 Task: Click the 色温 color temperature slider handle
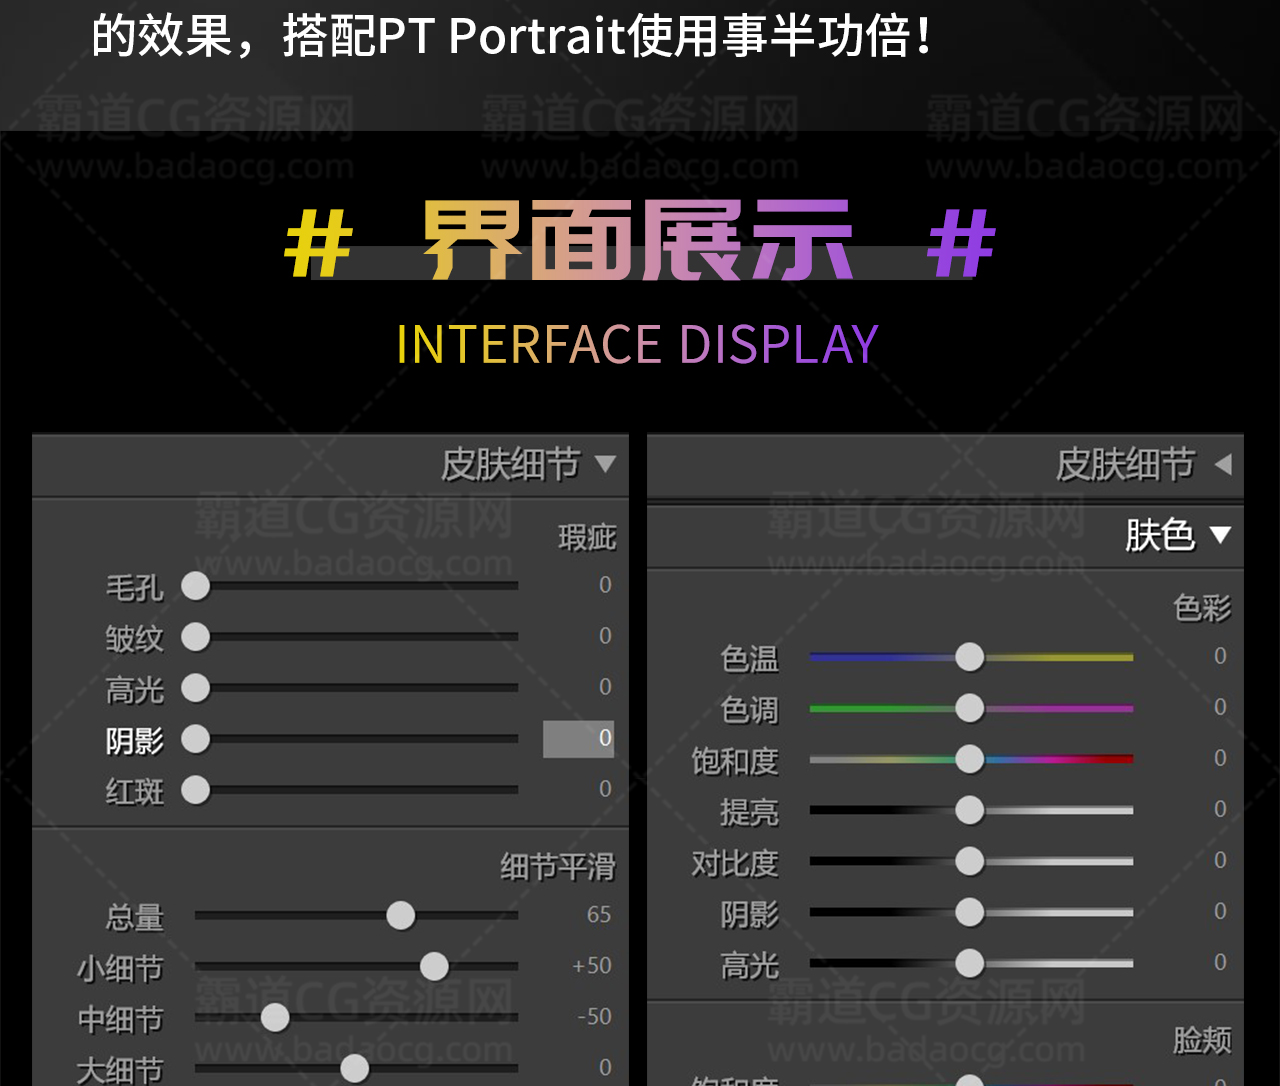969,657
